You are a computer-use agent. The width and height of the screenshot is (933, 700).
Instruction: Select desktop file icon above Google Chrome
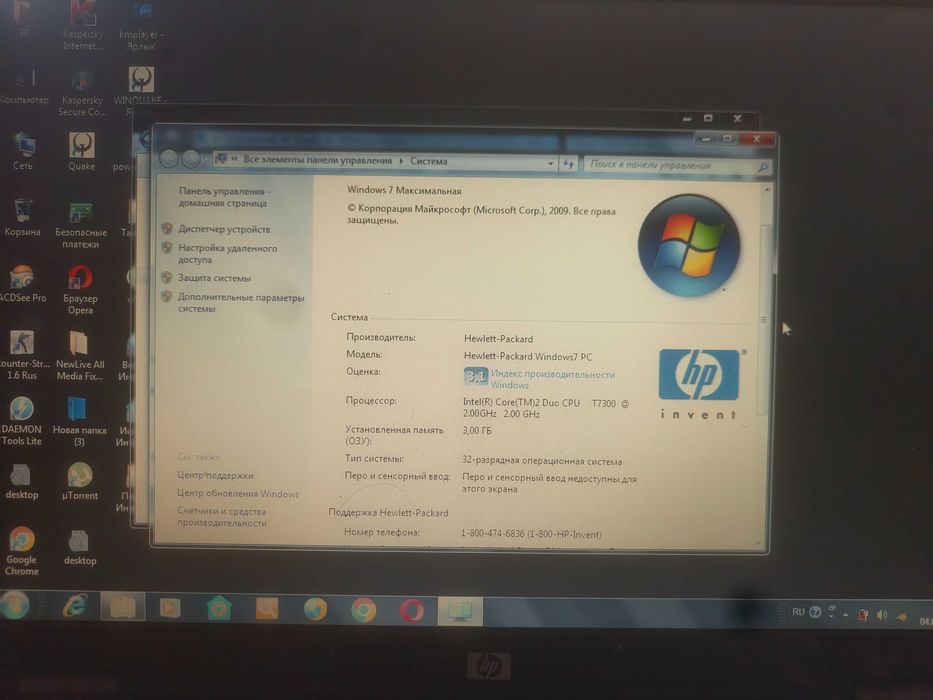pyautogui.click(x=21, y=481)
